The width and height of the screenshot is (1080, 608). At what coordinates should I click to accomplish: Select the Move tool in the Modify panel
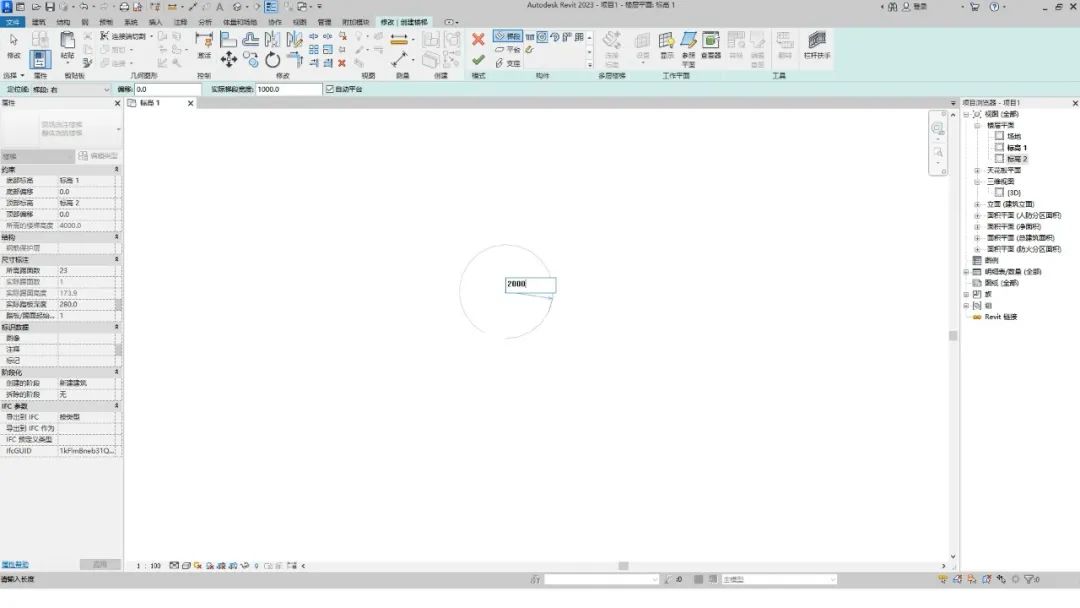(229, 60)
